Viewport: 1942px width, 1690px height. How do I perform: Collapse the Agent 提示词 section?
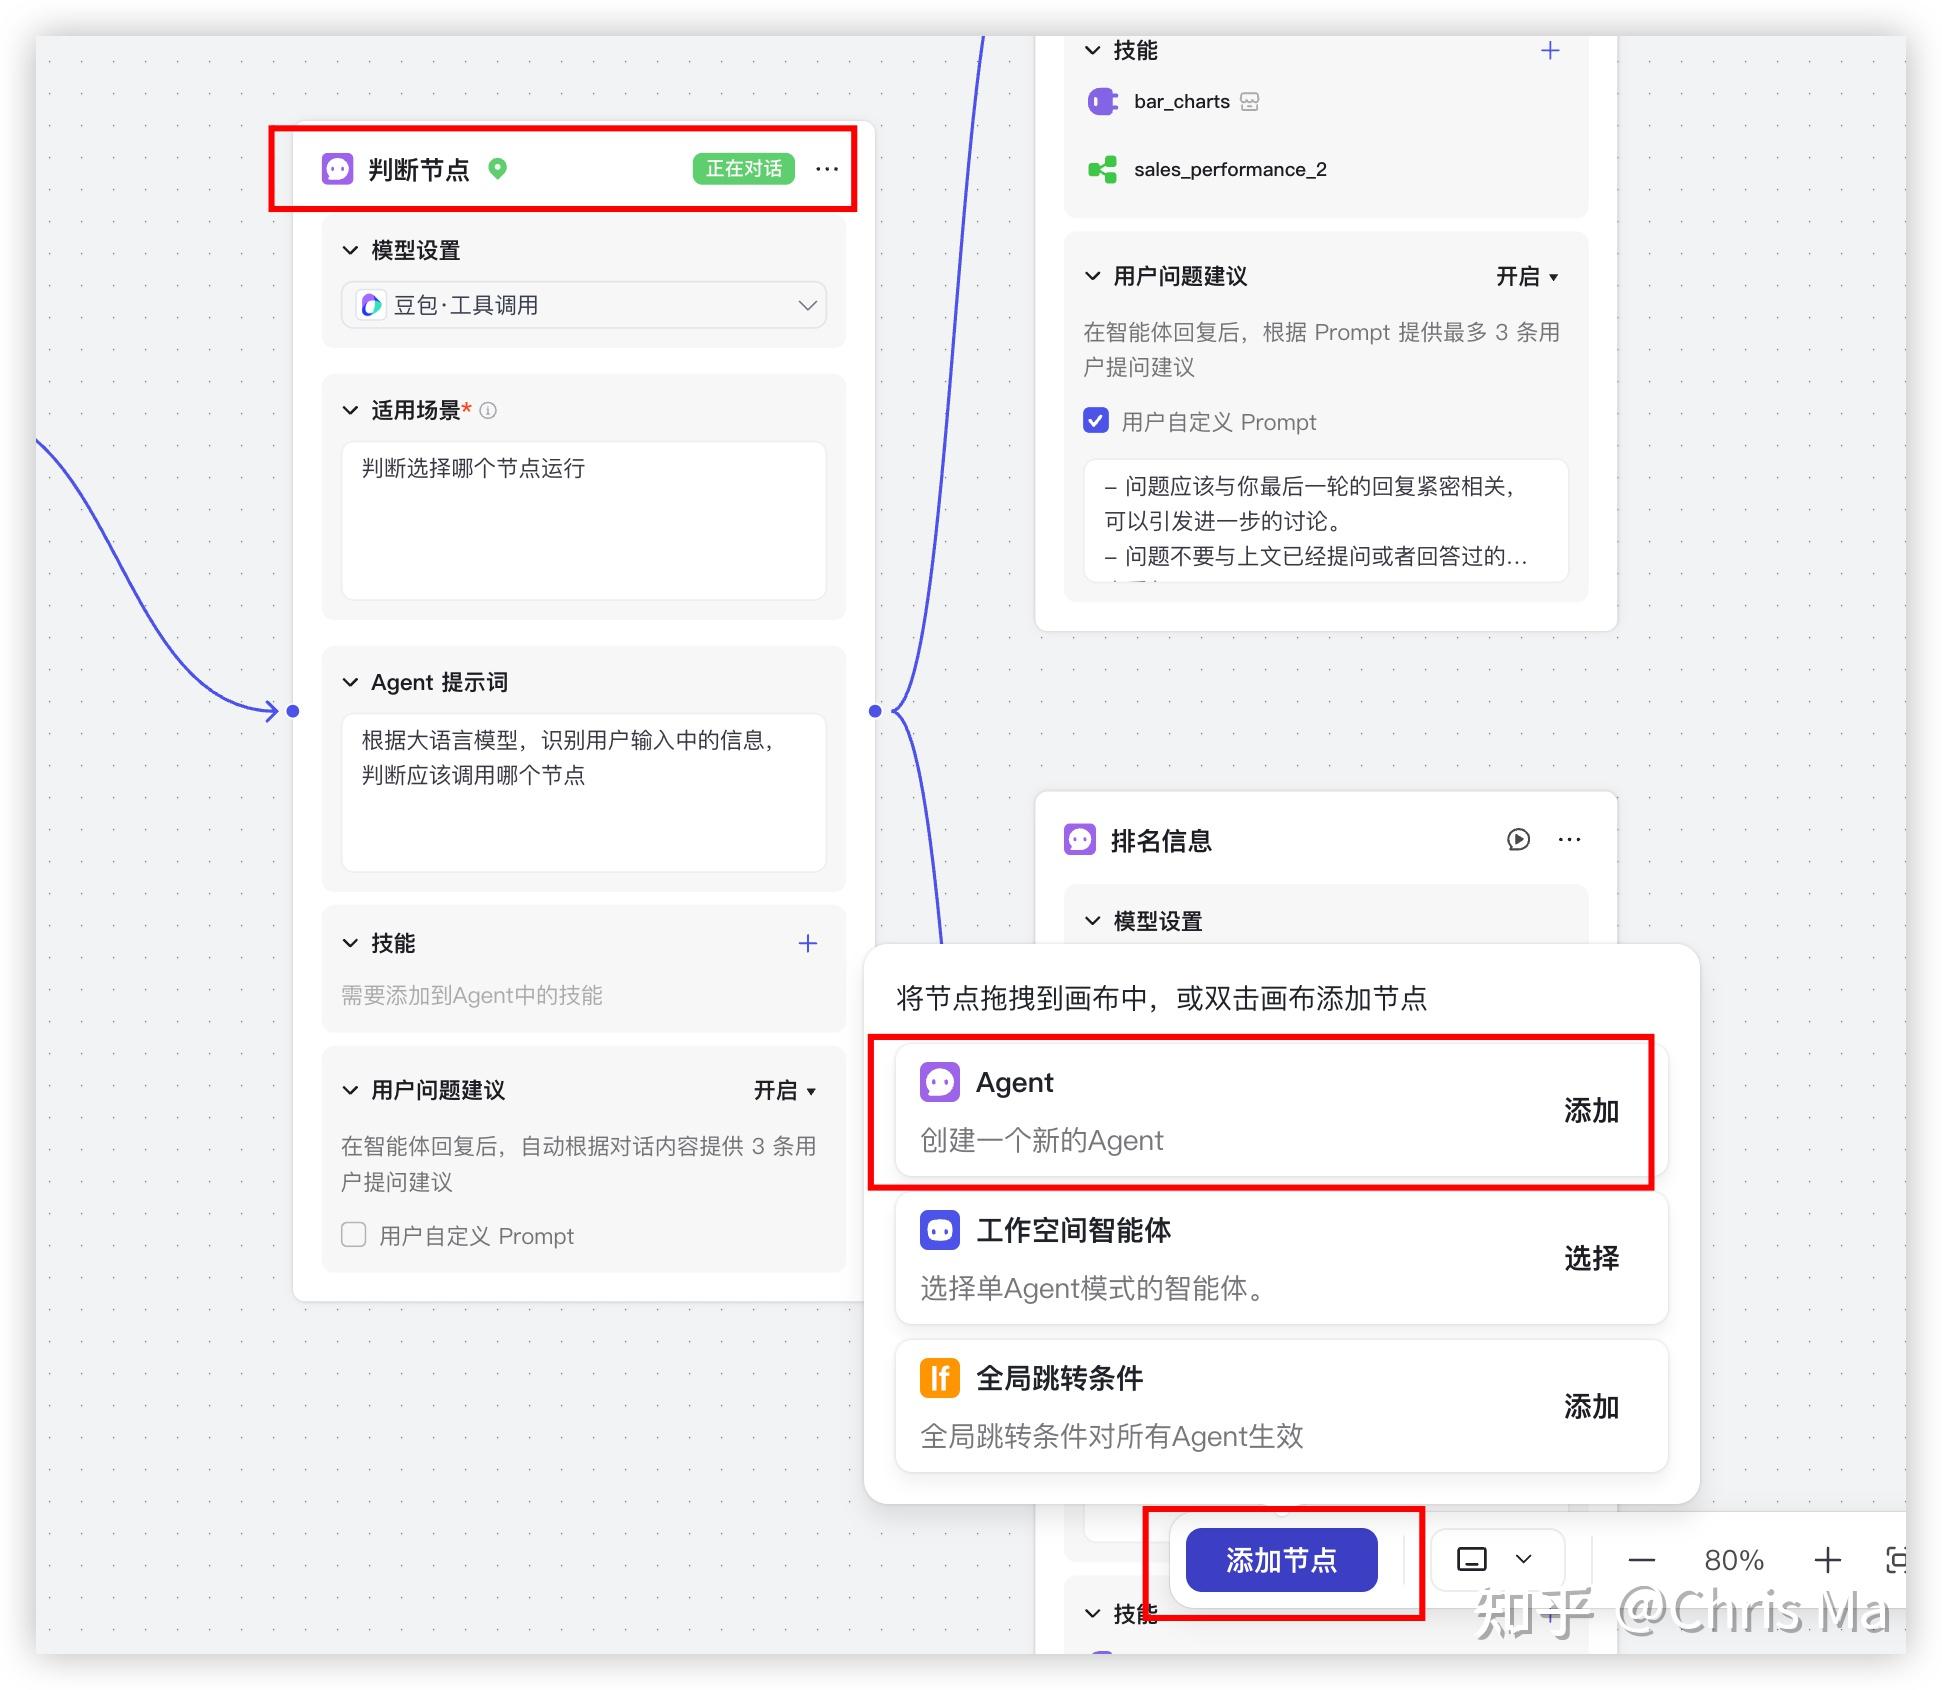(350, 682)
